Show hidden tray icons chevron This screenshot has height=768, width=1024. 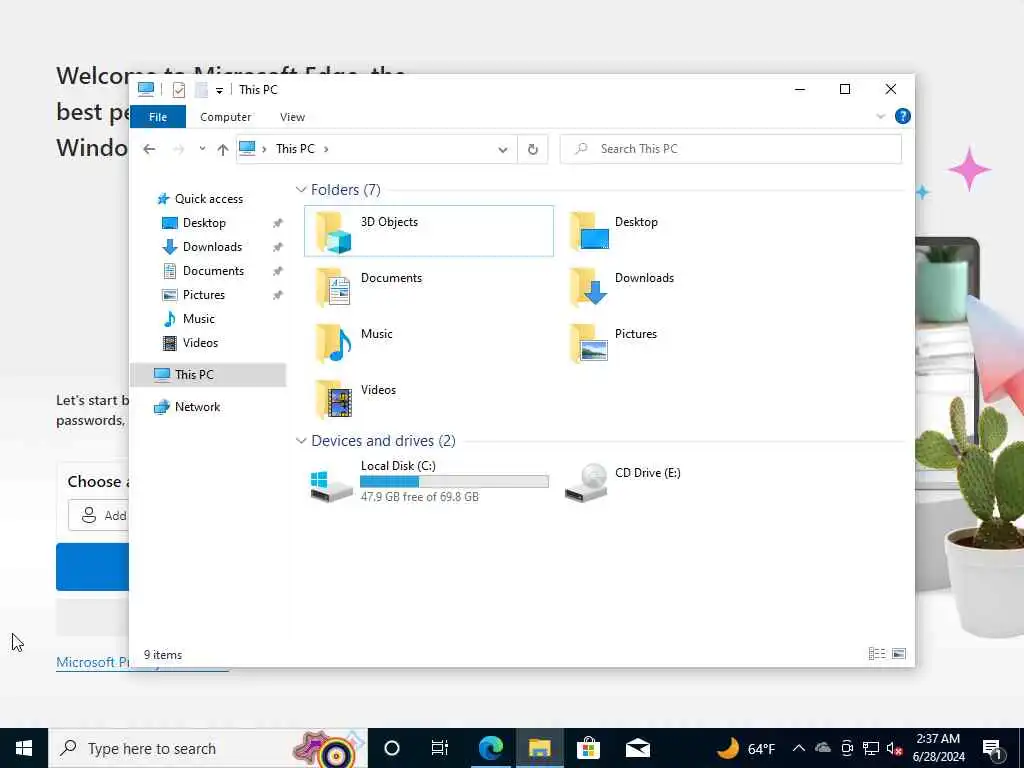coord(799,748)
